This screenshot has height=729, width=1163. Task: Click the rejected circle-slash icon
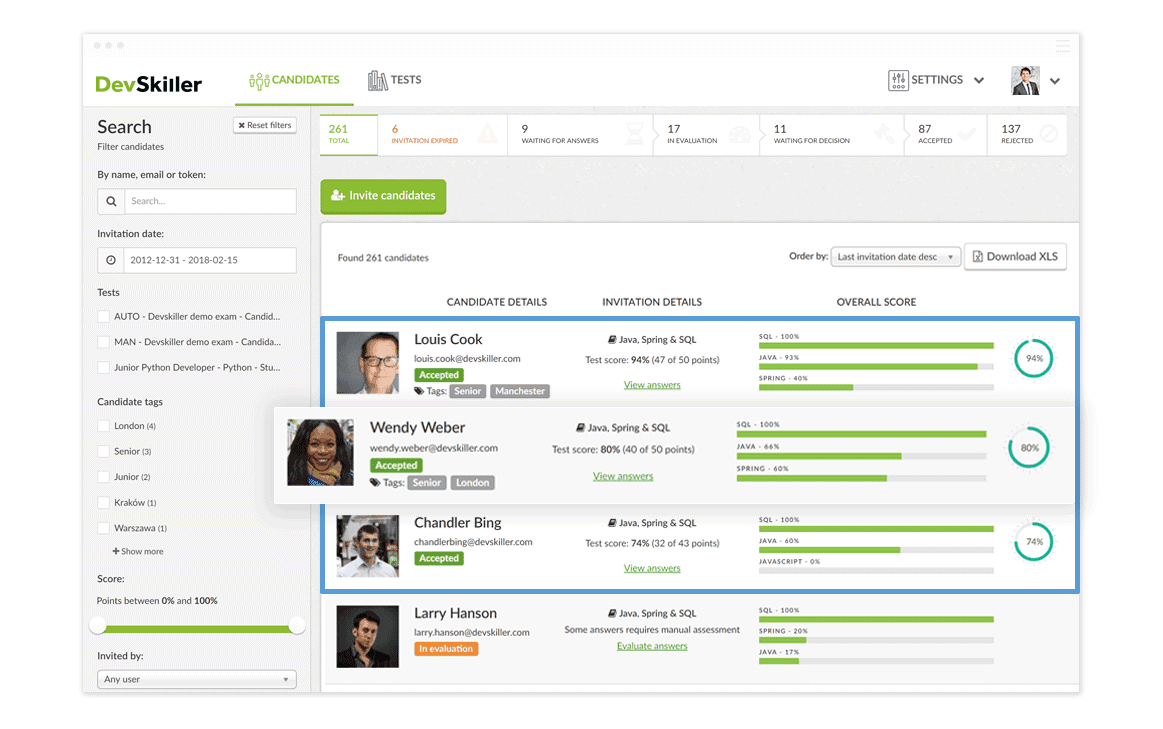click(x=1049, y=134)
